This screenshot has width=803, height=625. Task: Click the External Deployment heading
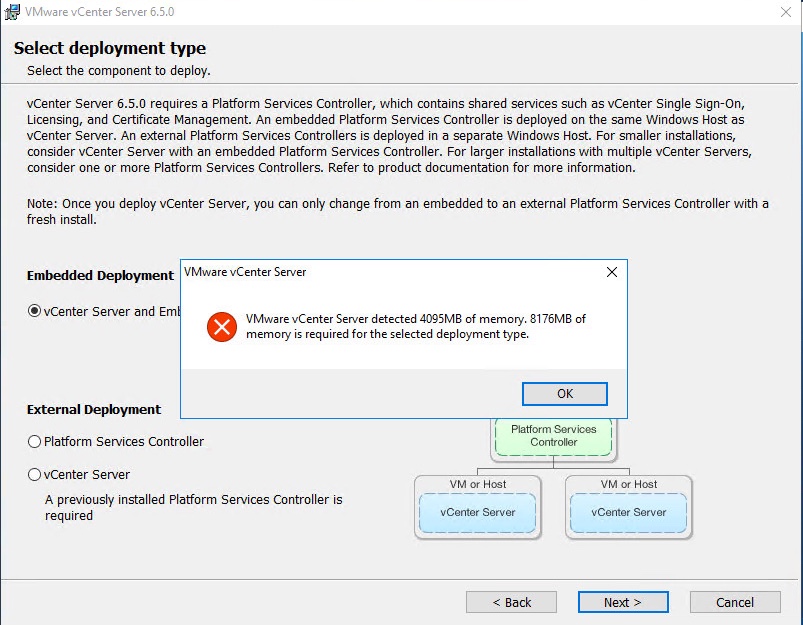point(94,409)
